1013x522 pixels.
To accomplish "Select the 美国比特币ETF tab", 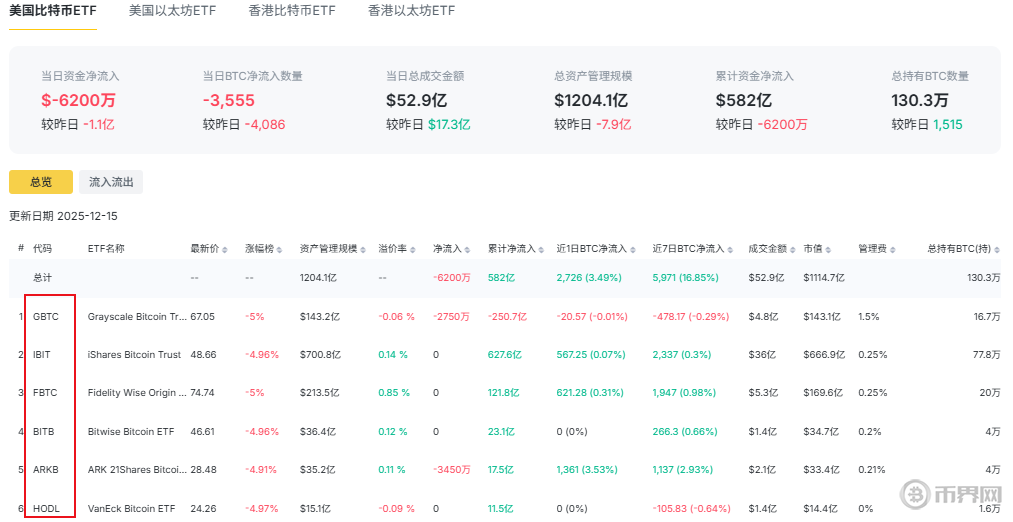I will tap(53, 11).
